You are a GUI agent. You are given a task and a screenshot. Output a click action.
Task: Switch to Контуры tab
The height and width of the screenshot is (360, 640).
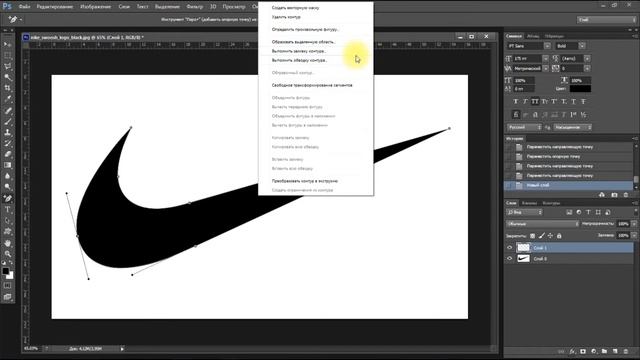(x=551, y=203)
